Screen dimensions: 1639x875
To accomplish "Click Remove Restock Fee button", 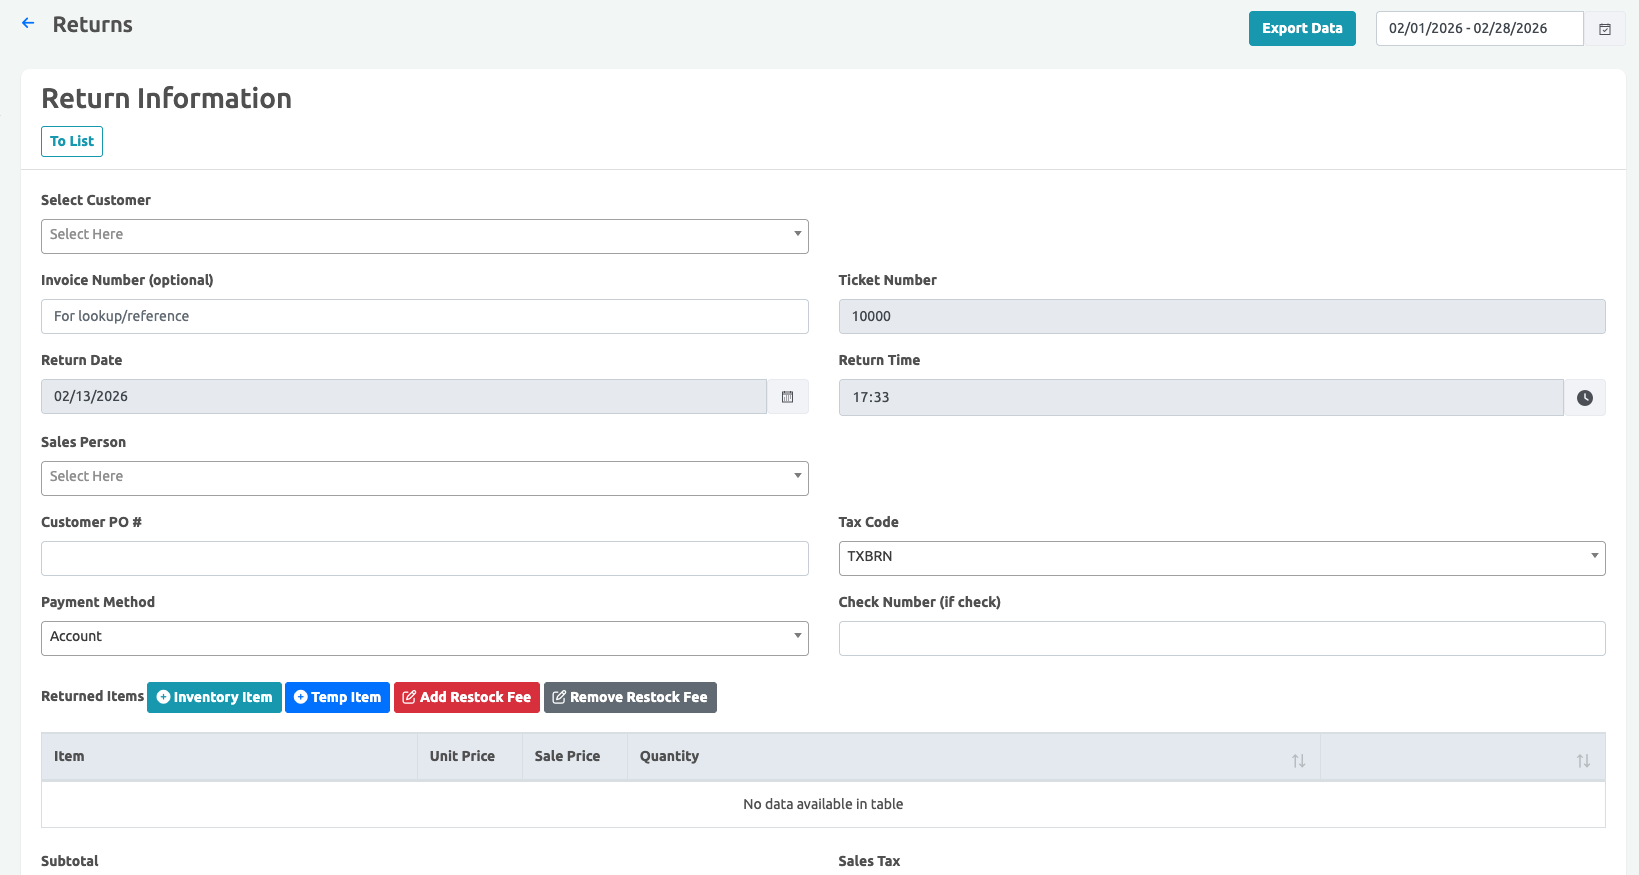I will tap(630, 697).
